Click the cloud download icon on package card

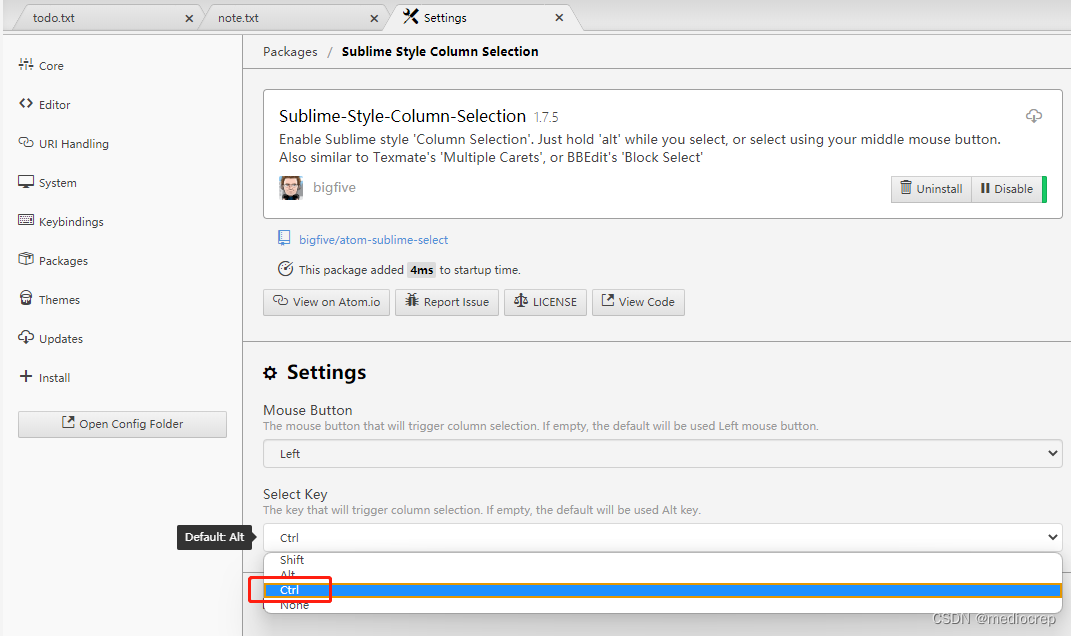pos(1034,116)
